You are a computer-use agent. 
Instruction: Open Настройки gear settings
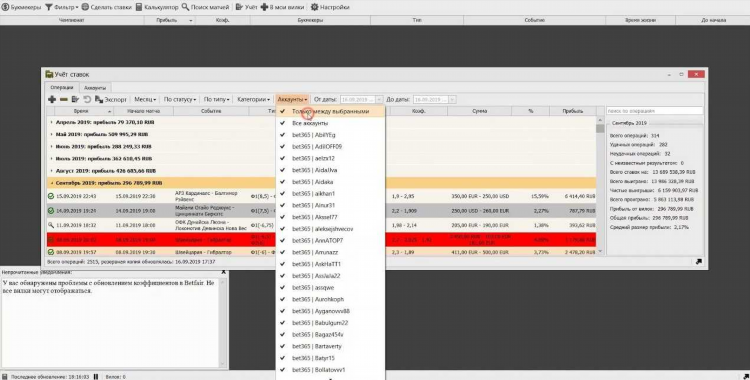click(x=330, y=7)
